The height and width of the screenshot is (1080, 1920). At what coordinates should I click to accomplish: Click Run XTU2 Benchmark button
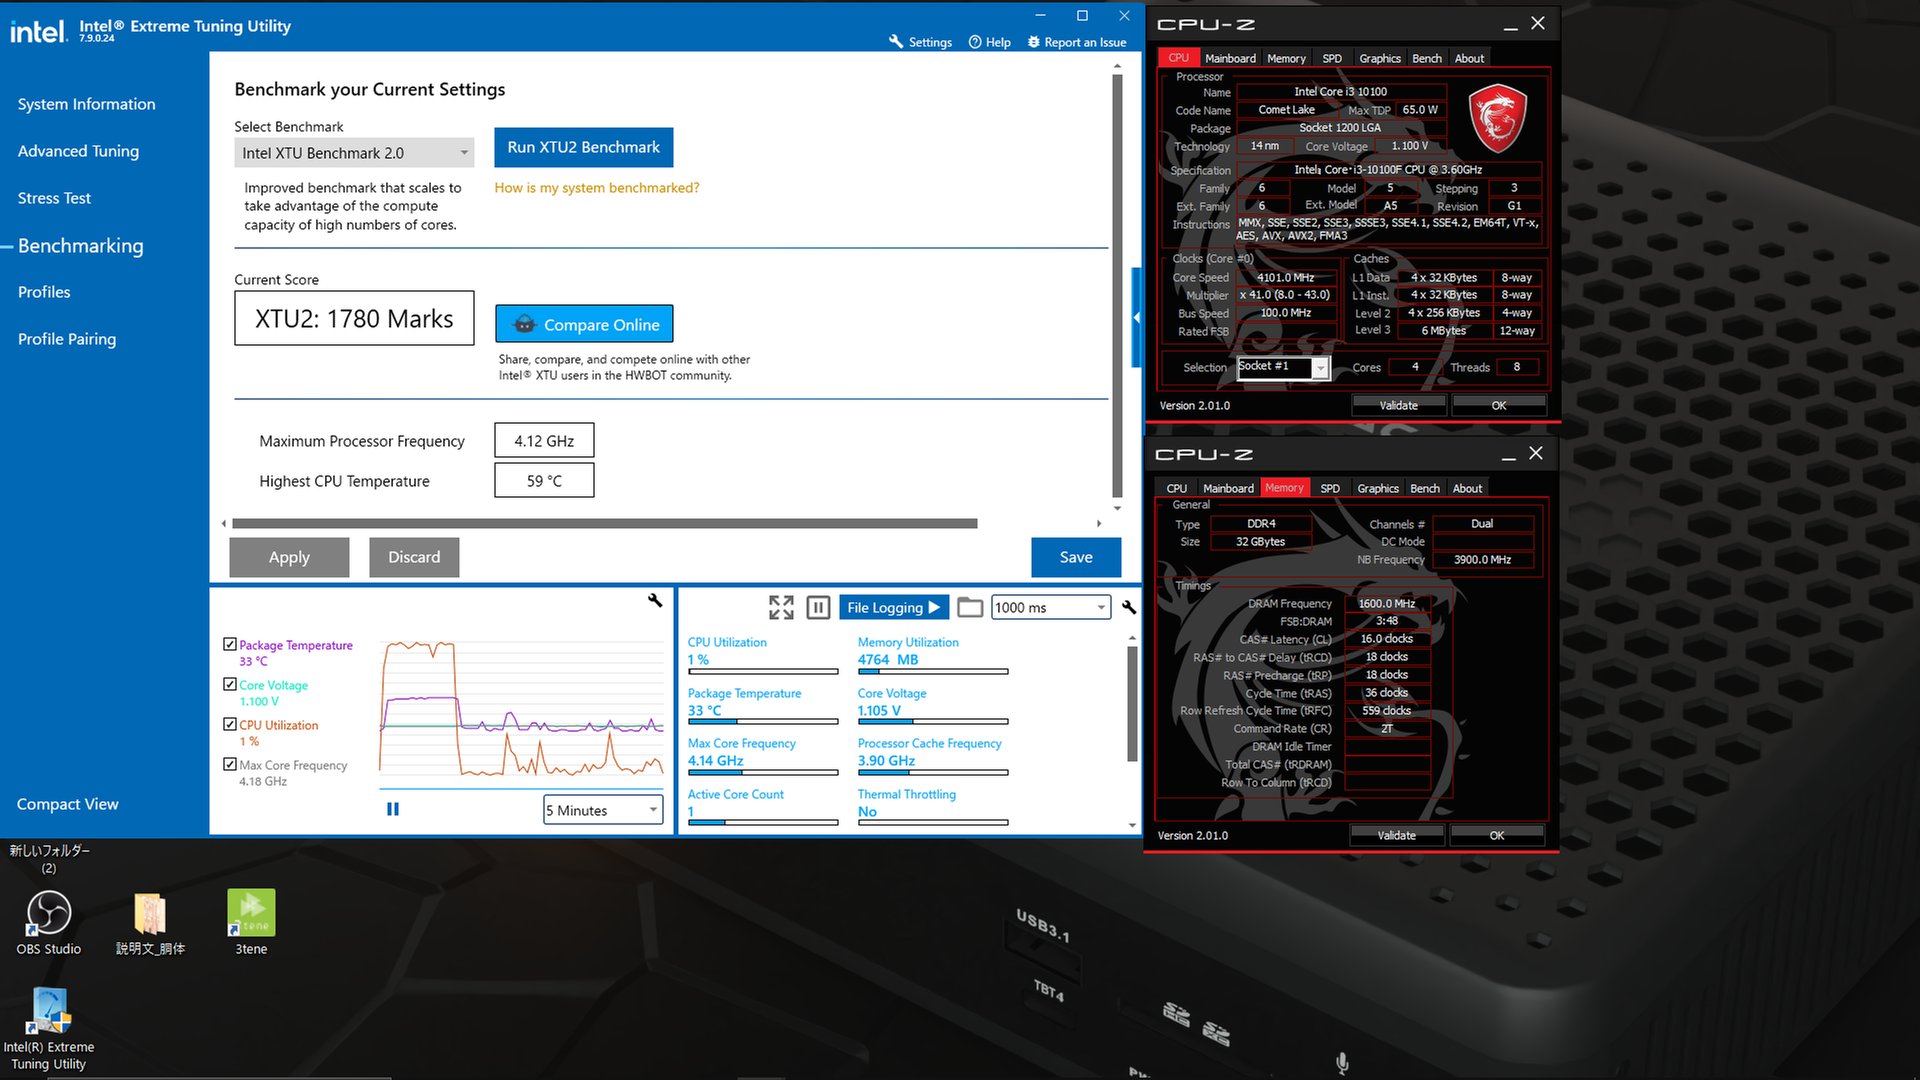583,147
